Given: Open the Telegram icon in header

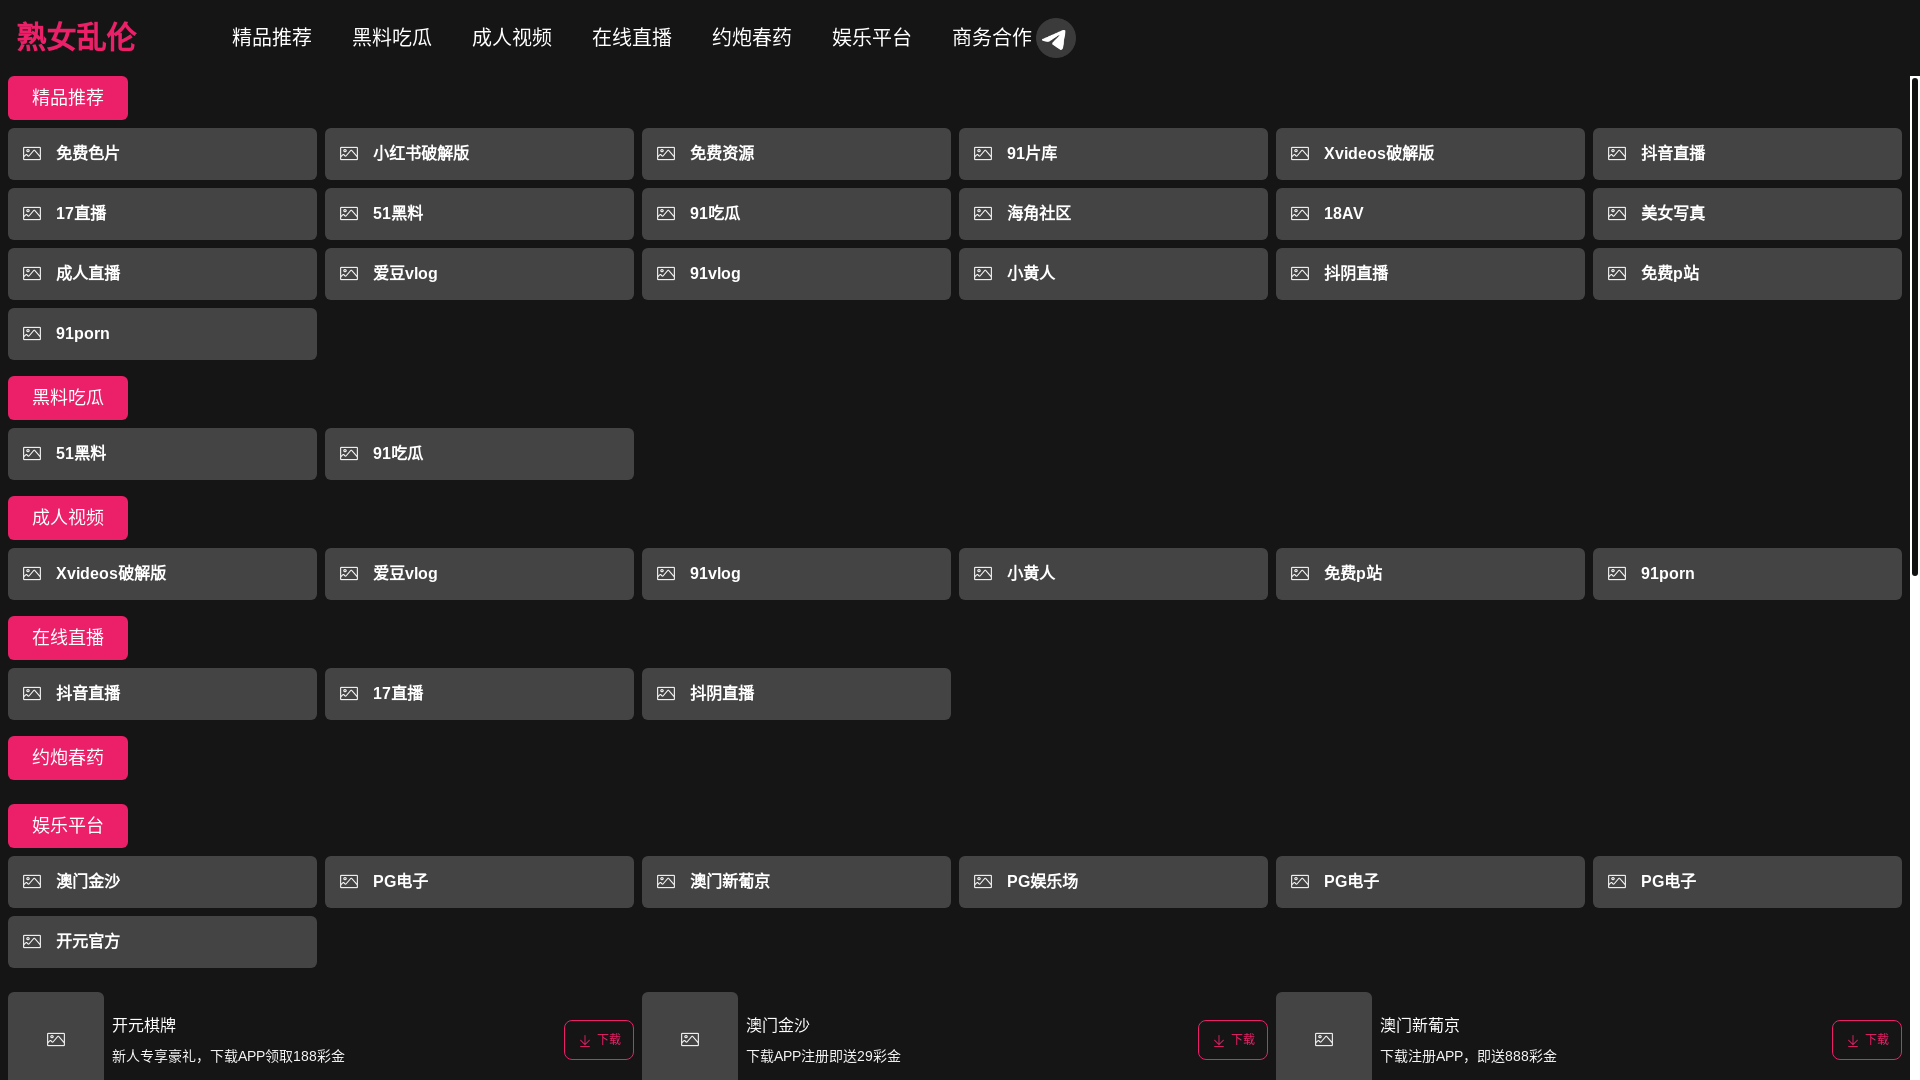Looking at the screenshot, I should point(1055,38).
